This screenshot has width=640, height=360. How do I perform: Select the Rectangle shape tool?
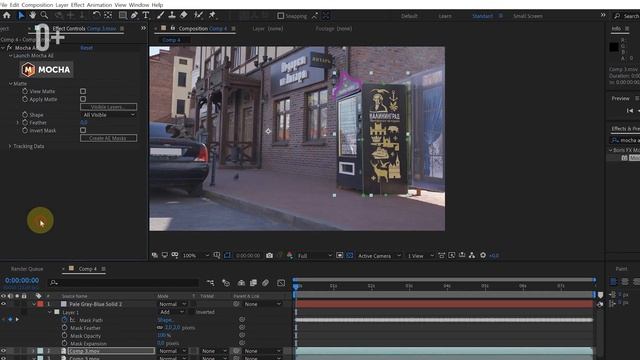(122, 15)
